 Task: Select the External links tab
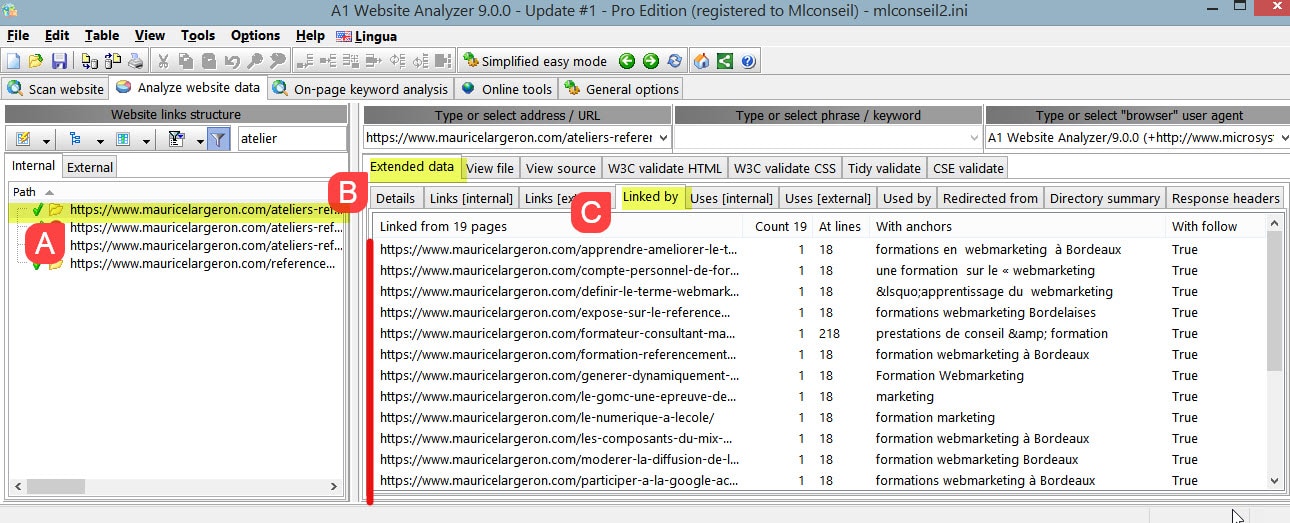[x=90, y=167]
